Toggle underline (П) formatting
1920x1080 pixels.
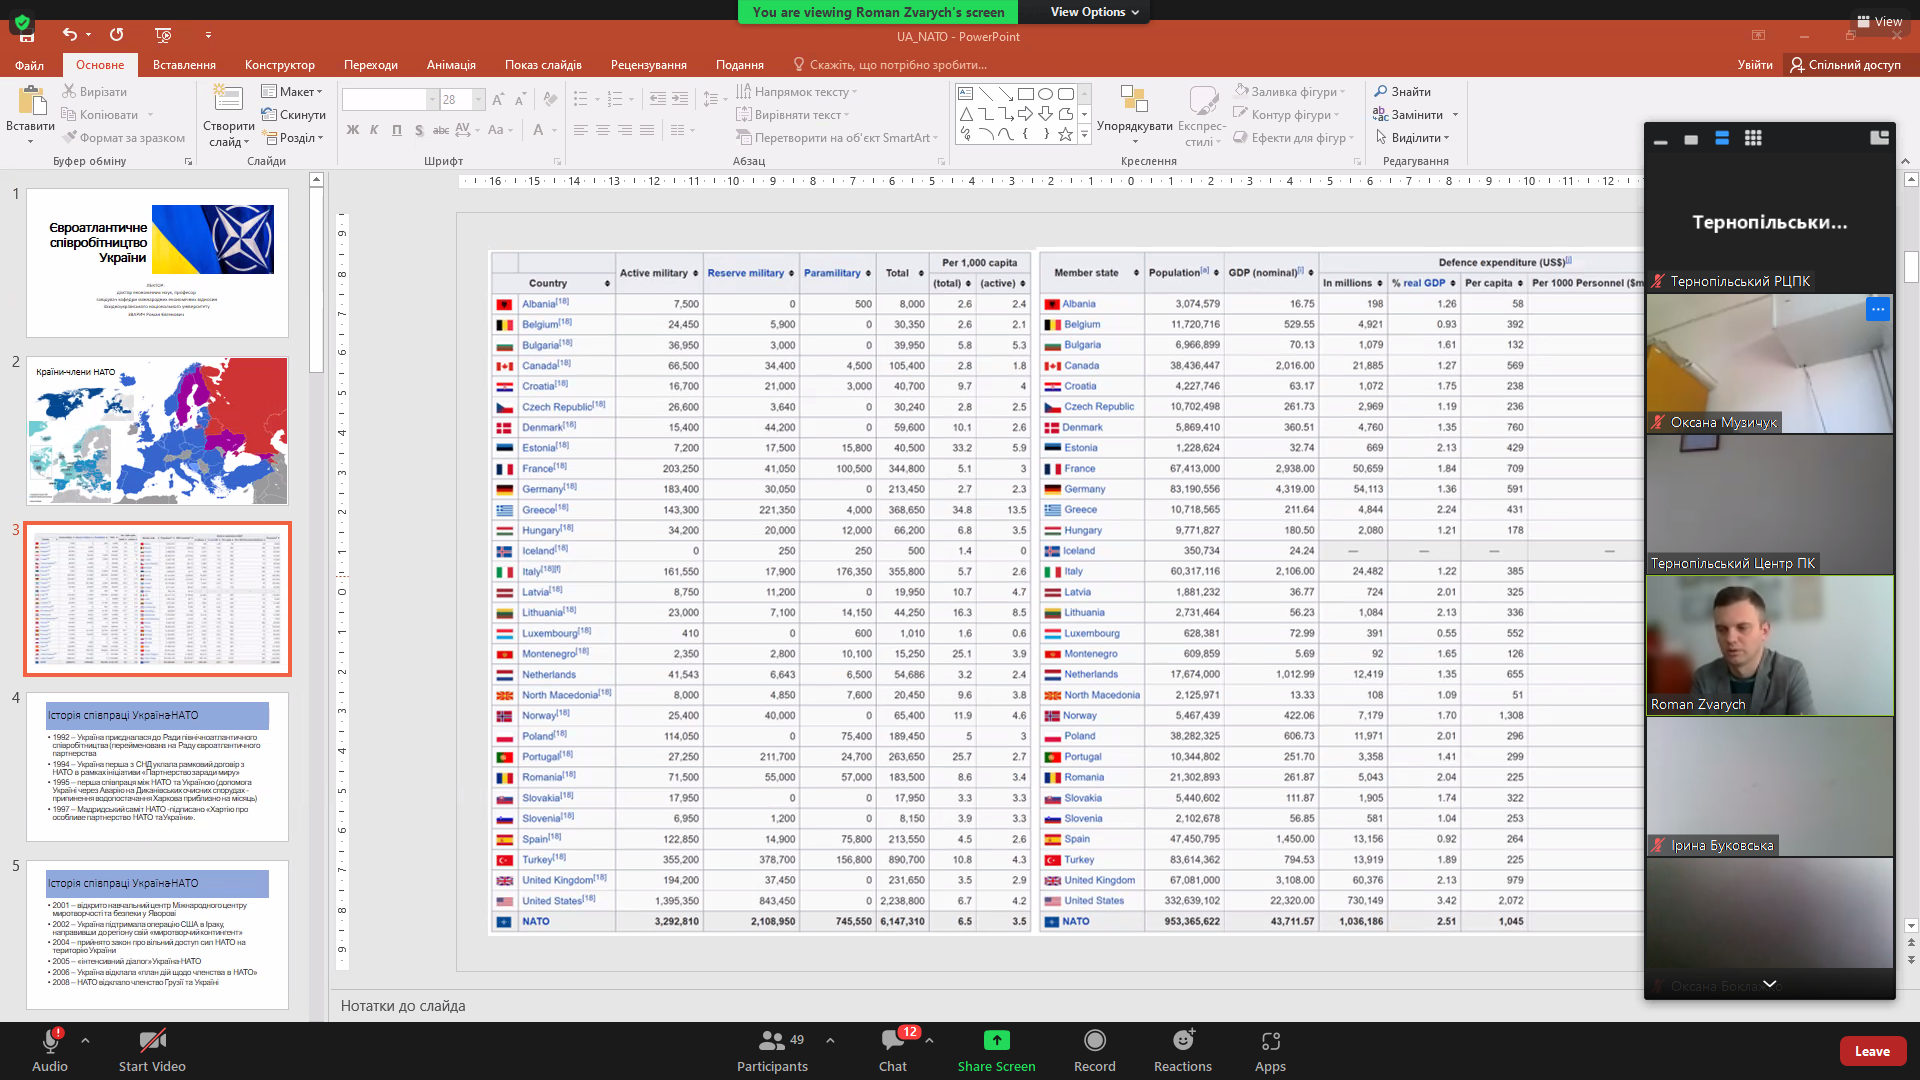point(397,130)
